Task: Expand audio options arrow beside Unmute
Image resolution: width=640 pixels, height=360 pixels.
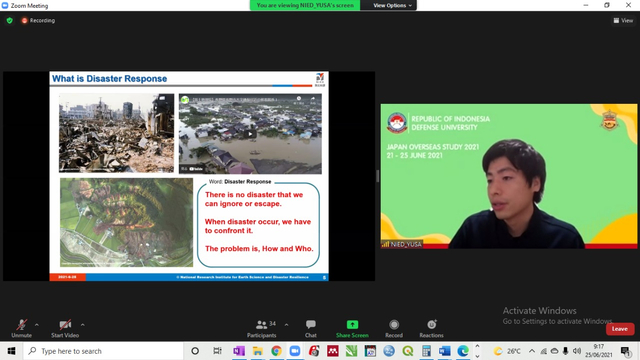Action: click(37, 325)
